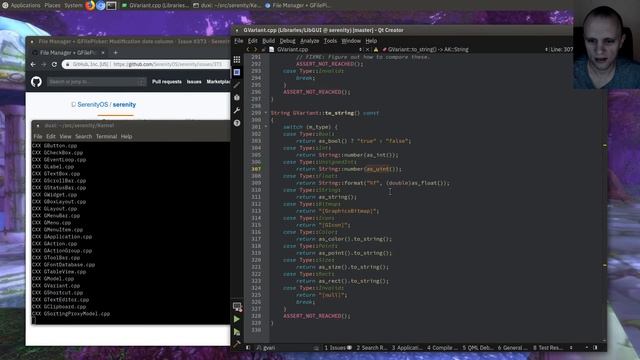Click the locator search field in Qt Creator

288,348
